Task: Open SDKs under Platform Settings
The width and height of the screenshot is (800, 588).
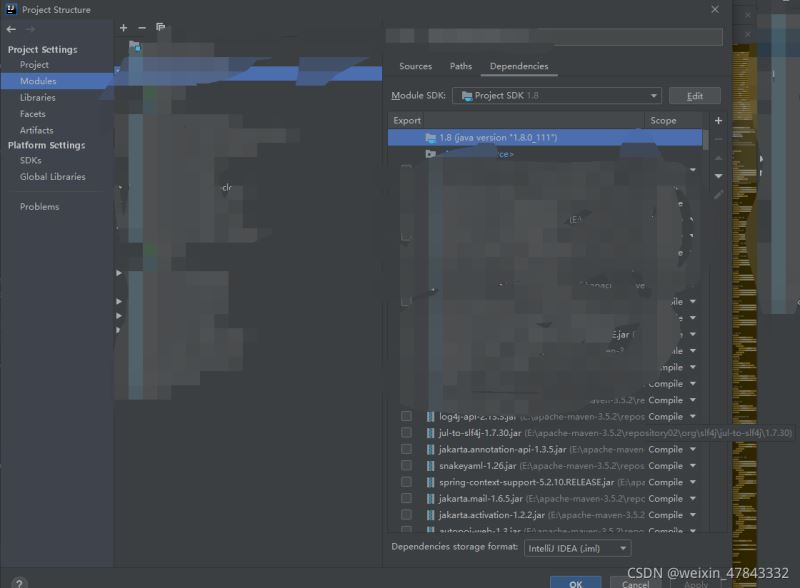Action: [31, 160]
